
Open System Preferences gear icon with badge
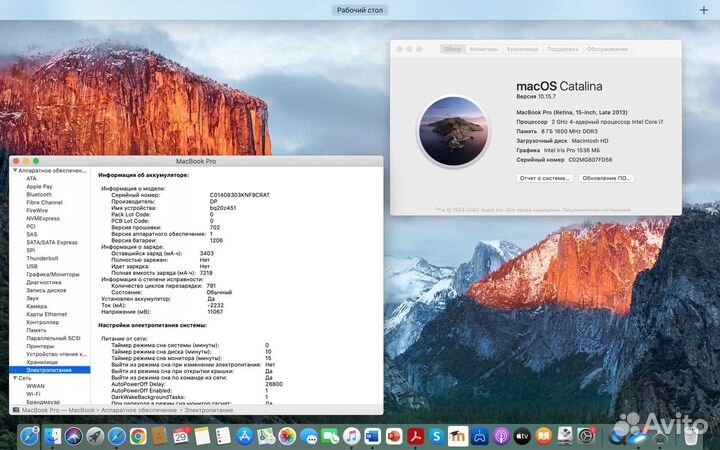click(586, 436)
